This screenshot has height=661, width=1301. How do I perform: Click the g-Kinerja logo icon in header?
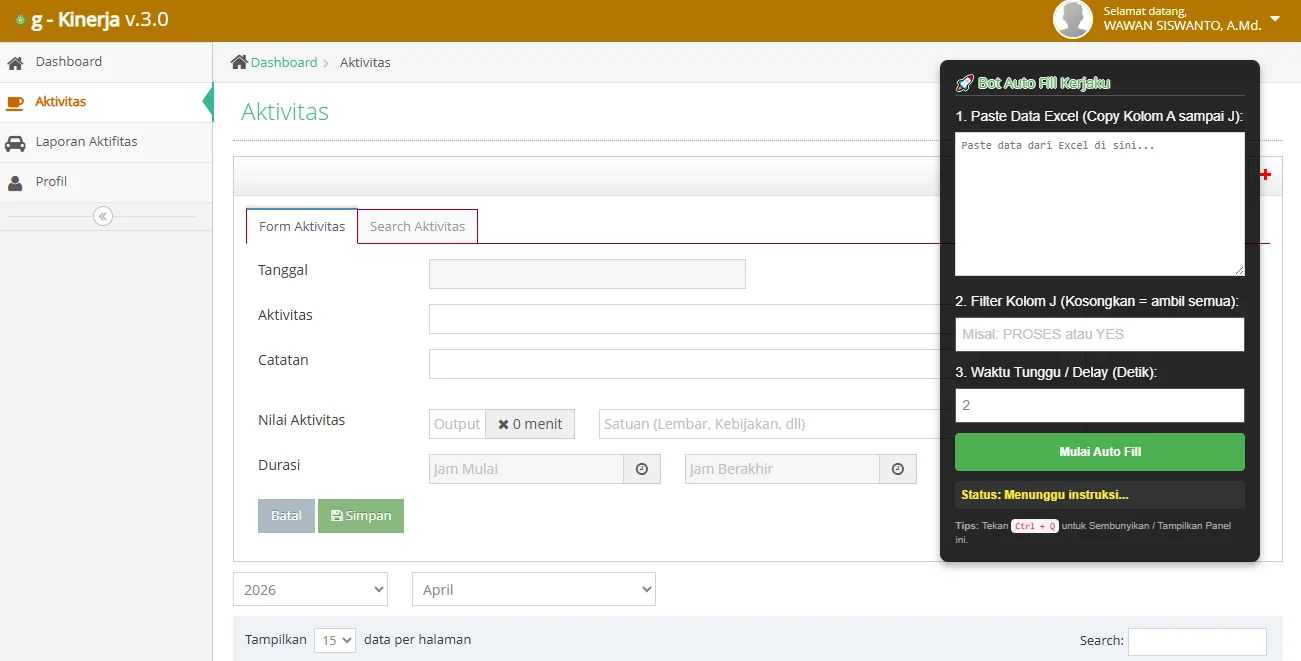(x=20, y=20)
